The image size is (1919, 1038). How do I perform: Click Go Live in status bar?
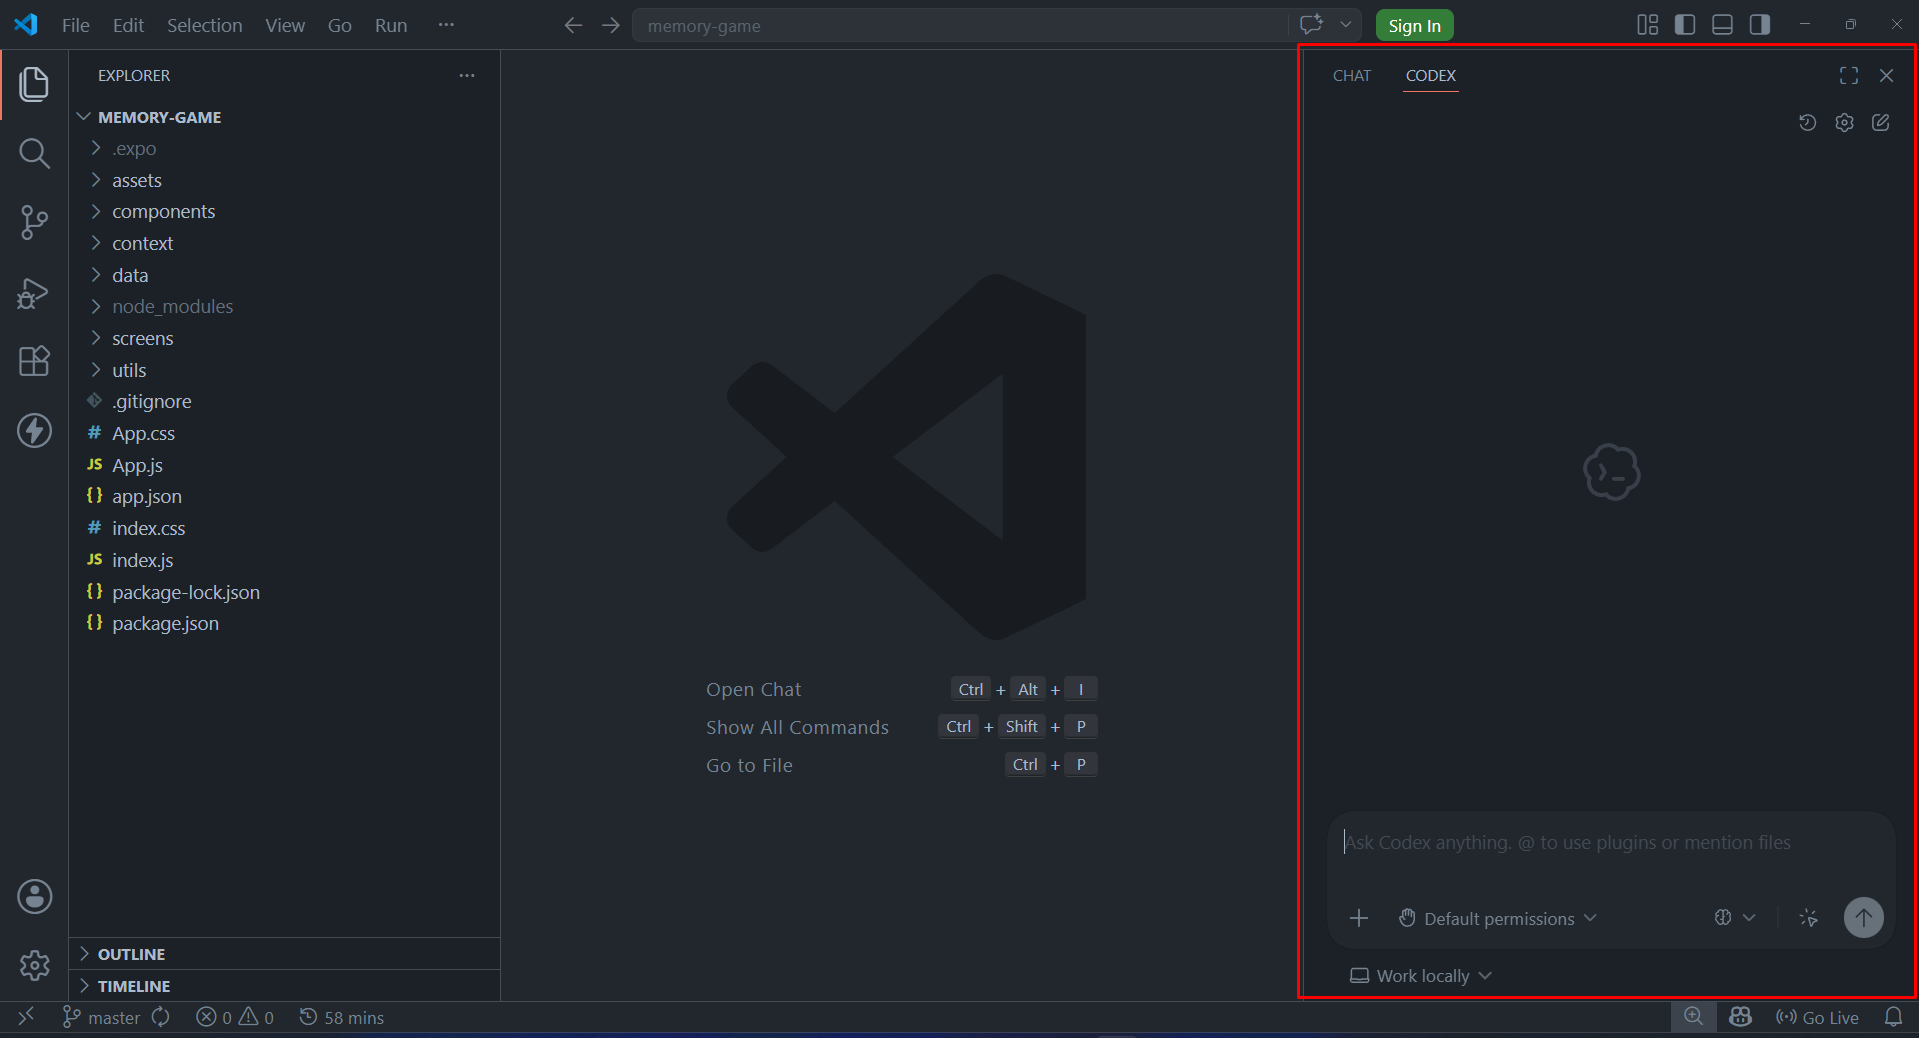click(1817, 1017)
